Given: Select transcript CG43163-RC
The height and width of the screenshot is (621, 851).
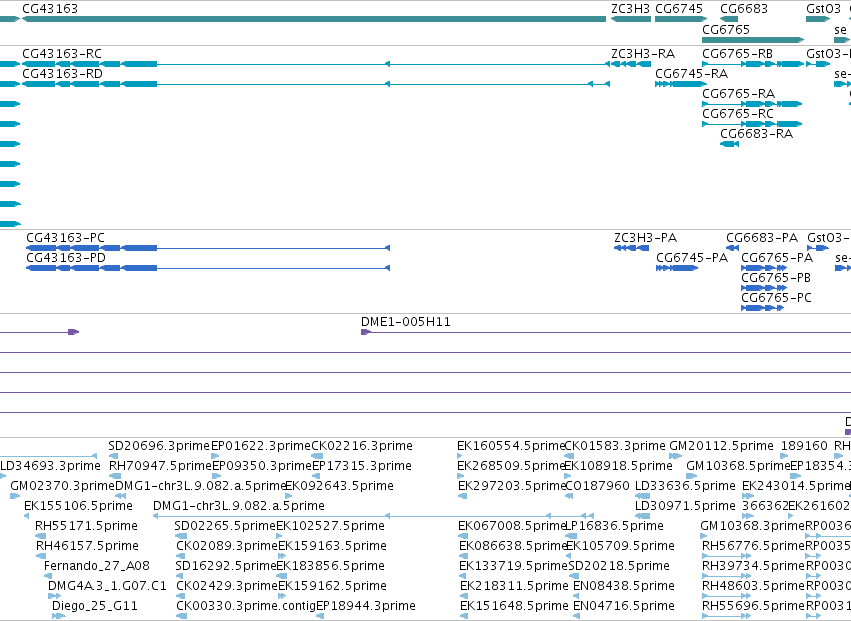Looking at the screenshot, I should pos(62,54).
